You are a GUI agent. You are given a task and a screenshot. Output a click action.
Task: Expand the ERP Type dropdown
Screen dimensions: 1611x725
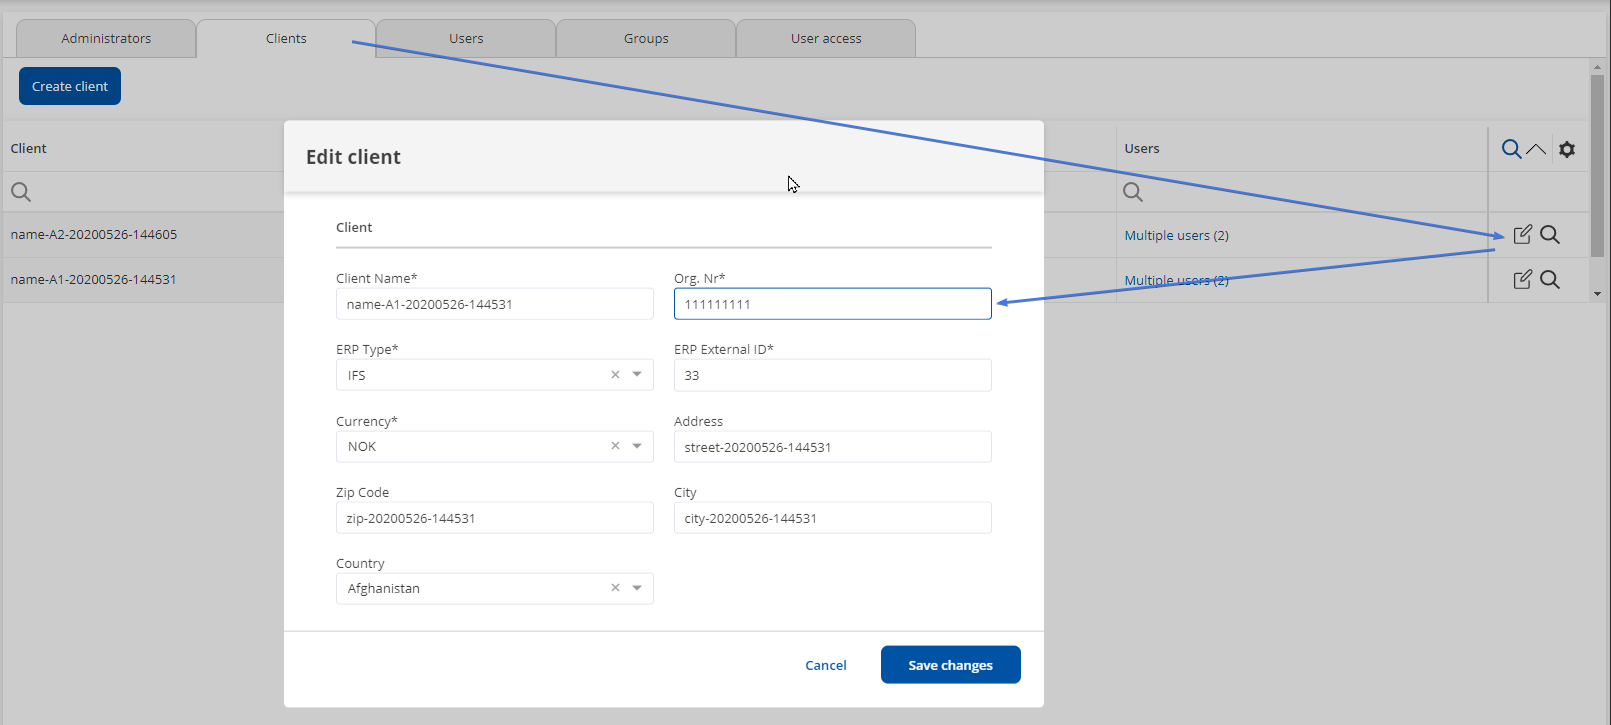(x=637, y=375)
